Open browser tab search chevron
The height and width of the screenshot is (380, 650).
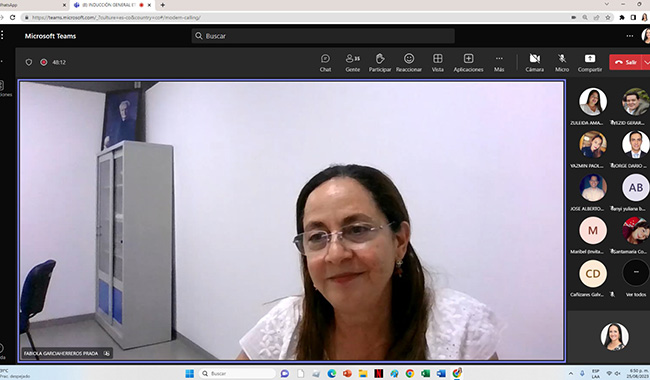607,5
